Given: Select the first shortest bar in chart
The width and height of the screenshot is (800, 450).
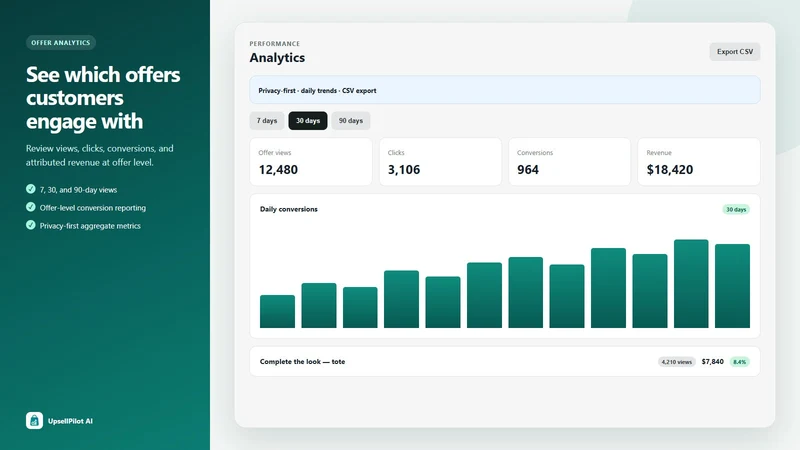Looking at the screenshot, I should (277, 311).
